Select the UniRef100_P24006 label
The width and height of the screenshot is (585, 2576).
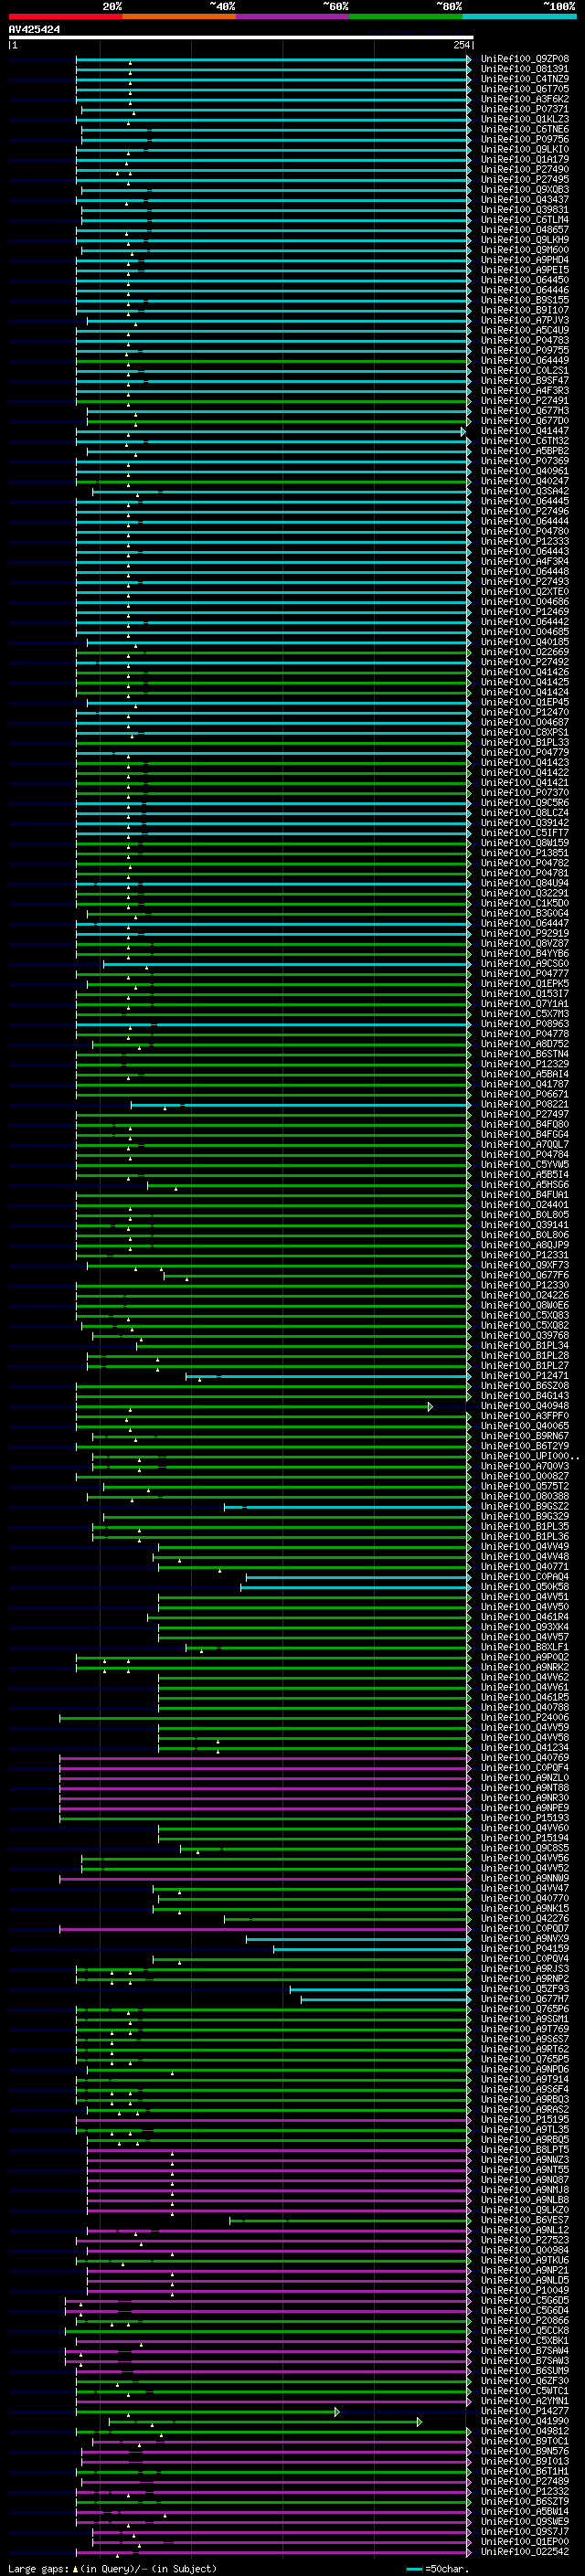coord(525,1717)
